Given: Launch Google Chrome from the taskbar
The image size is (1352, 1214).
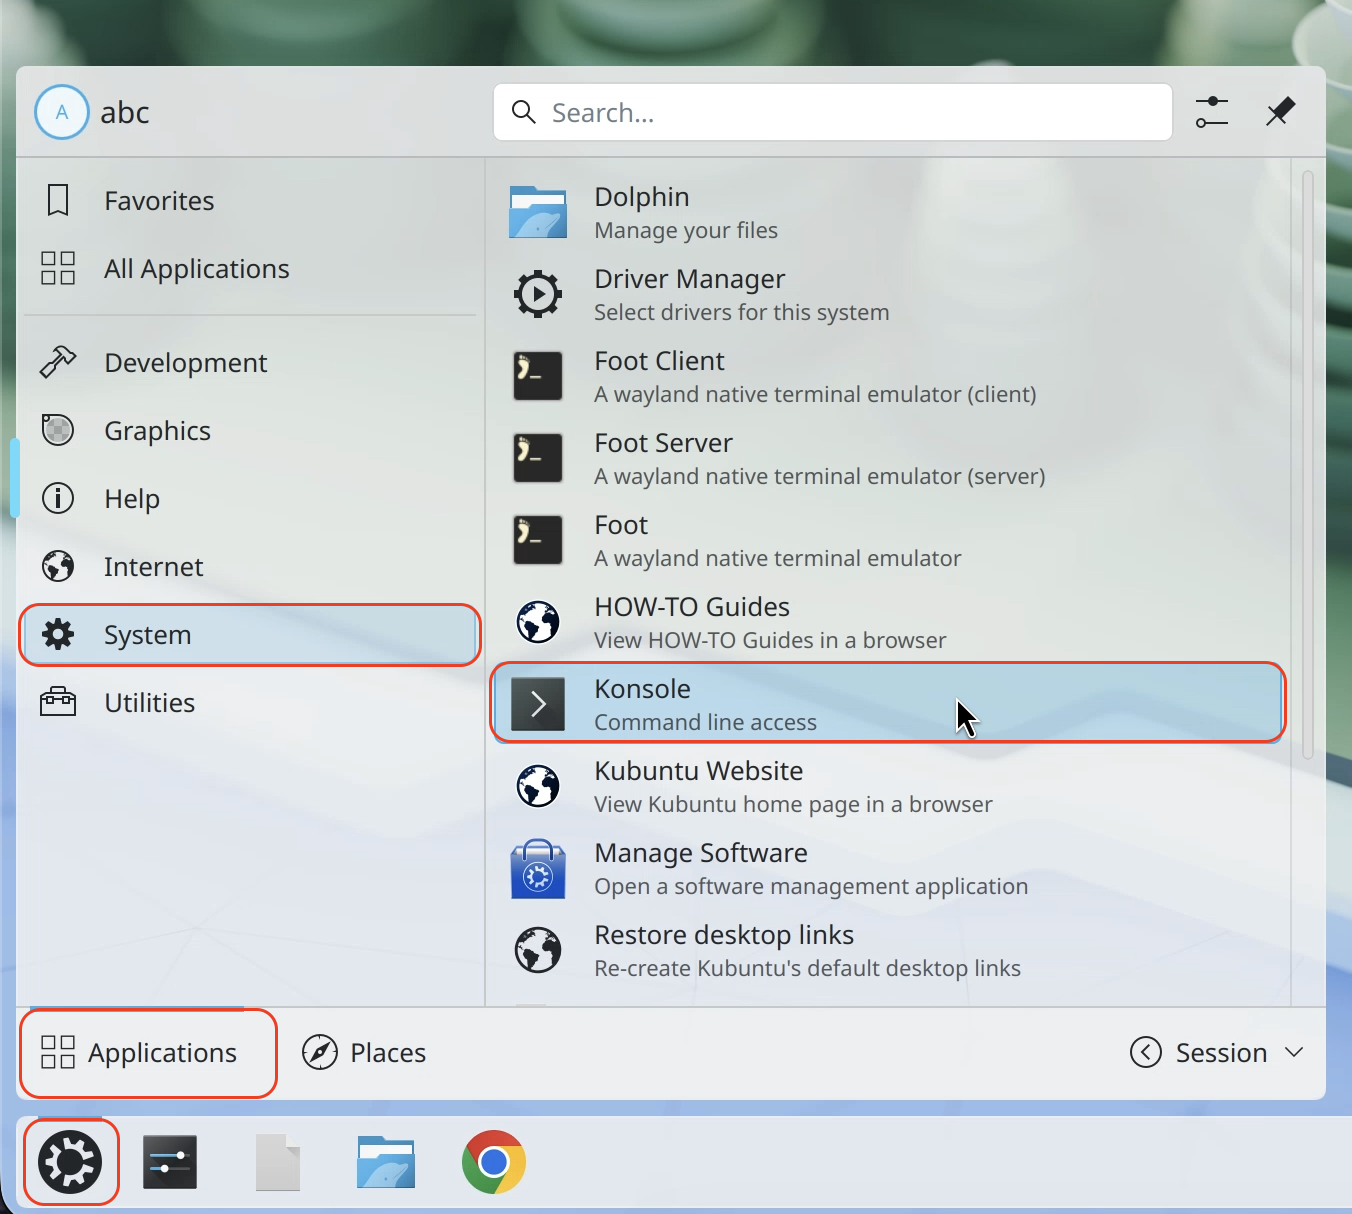Looking at the screenshot, I should (x=494, y=1162).
